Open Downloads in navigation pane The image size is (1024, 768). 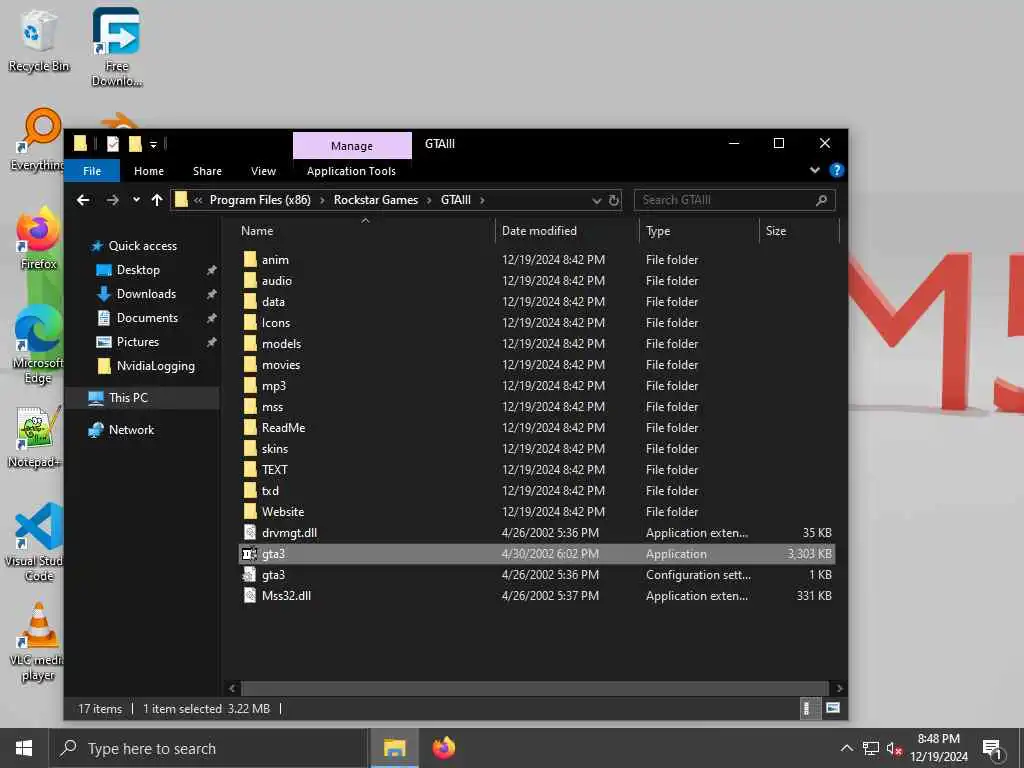[x=146, y=294]
